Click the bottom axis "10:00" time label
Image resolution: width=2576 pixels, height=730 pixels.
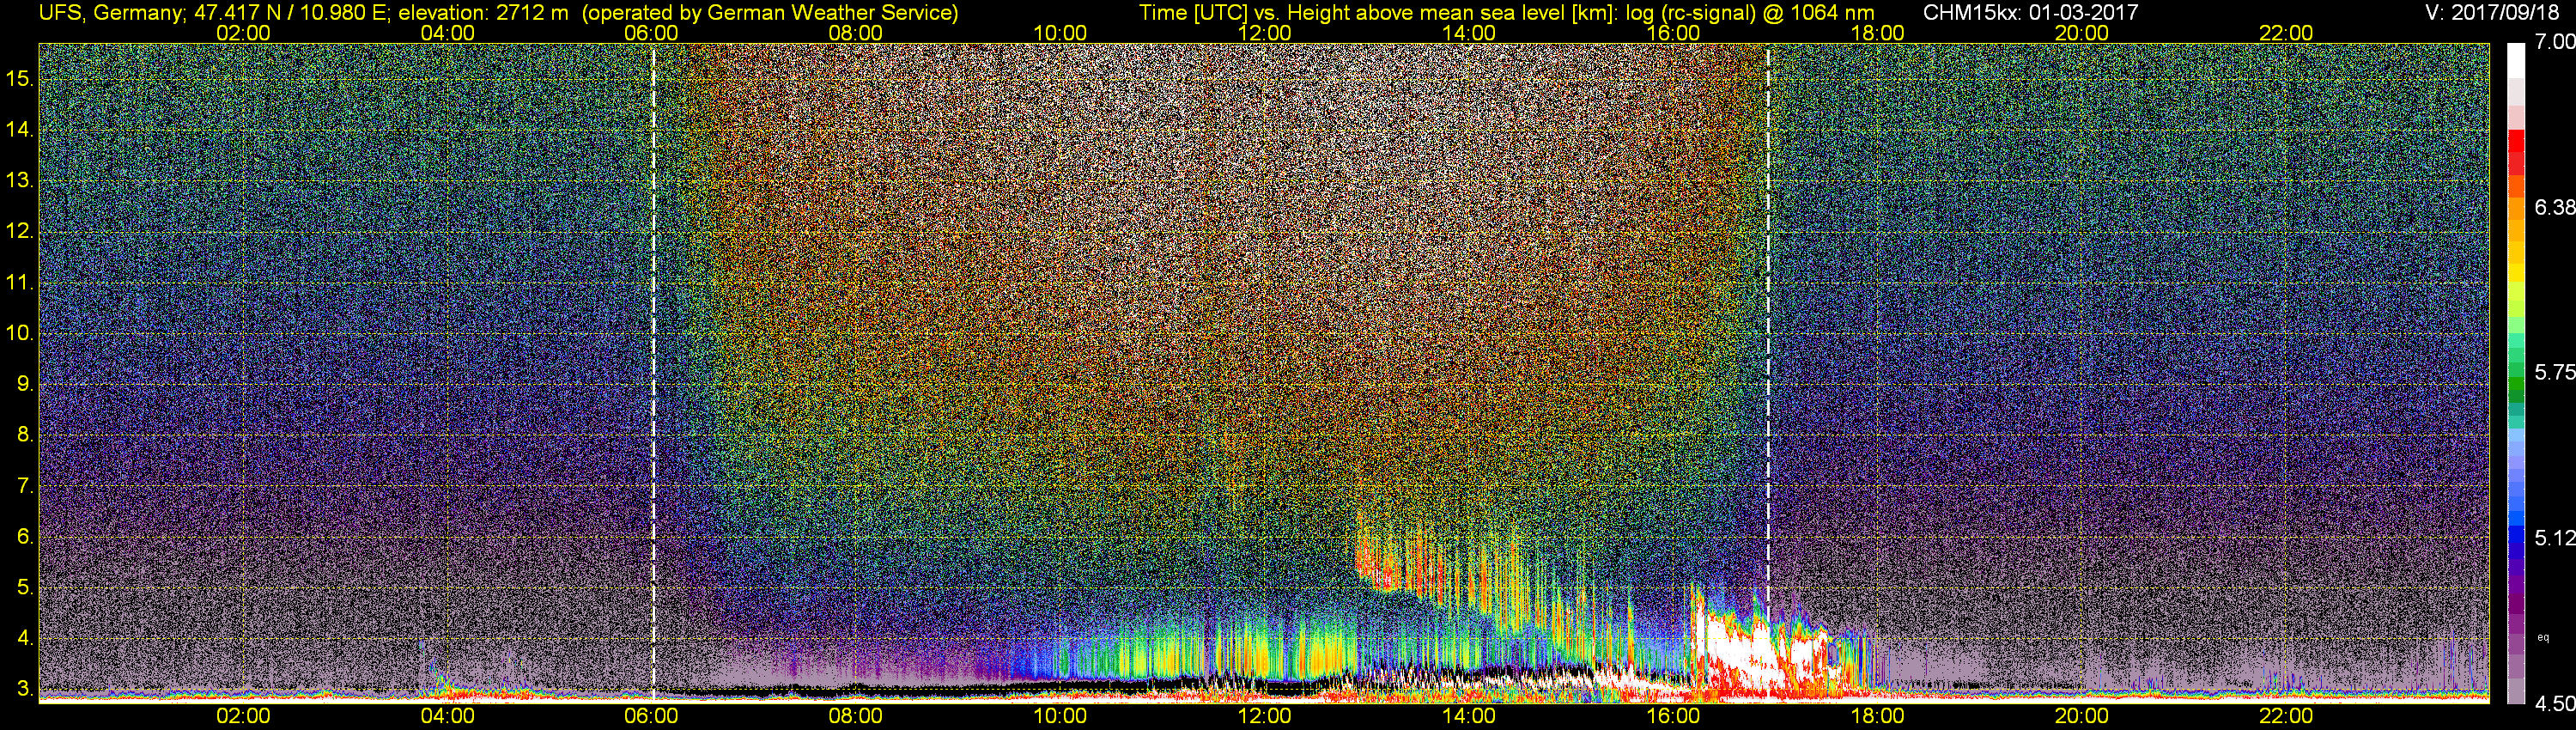(x=1060, y=716)
